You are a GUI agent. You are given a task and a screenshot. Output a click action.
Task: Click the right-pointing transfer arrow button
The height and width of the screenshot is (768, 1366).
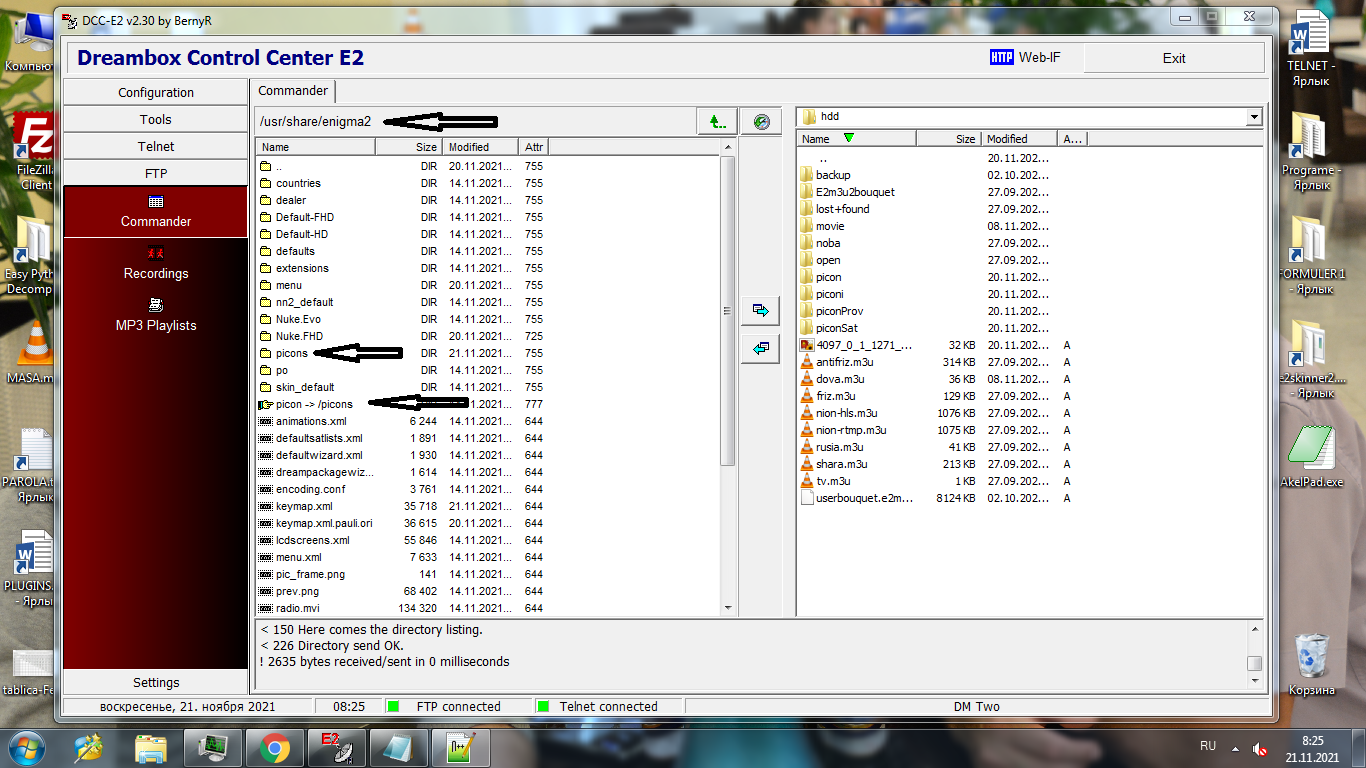(x=760, y=311)
